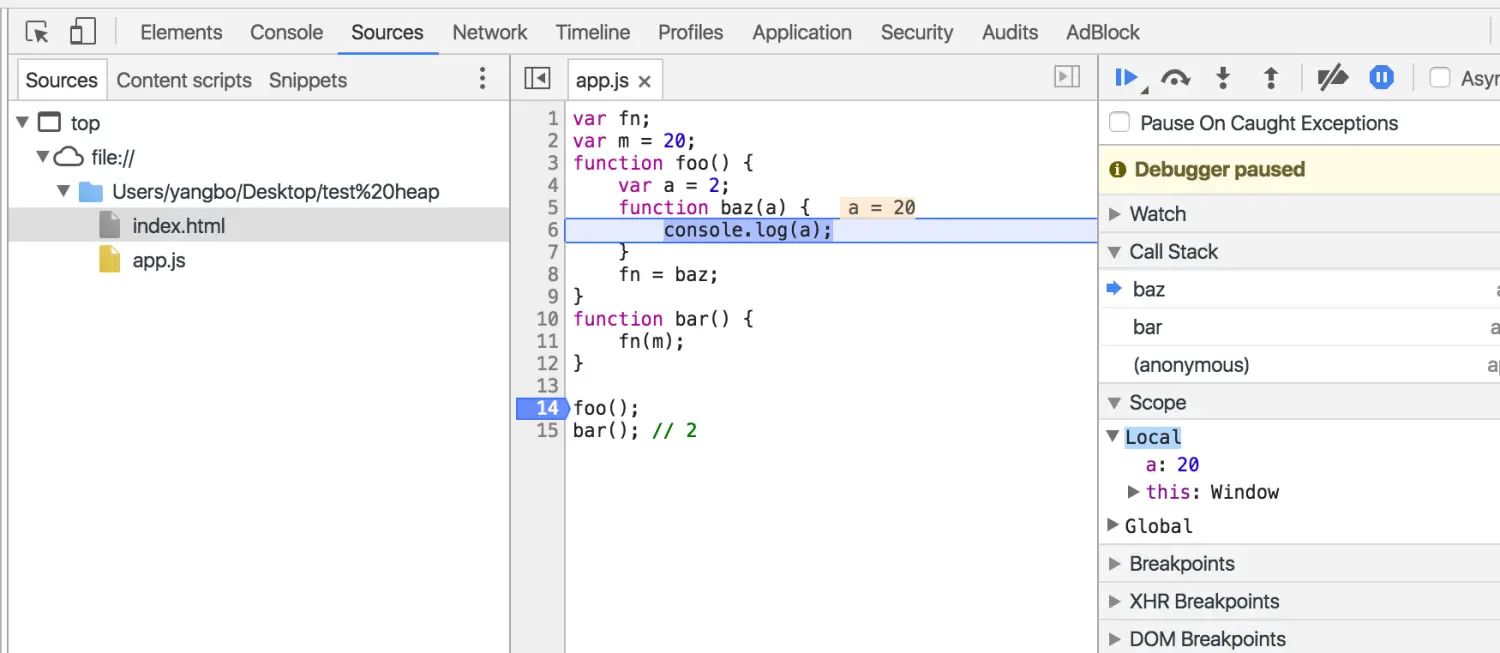Expand the this: Window object
This screenshot has height=653, width=1500.
click(x=1134, y=491)
